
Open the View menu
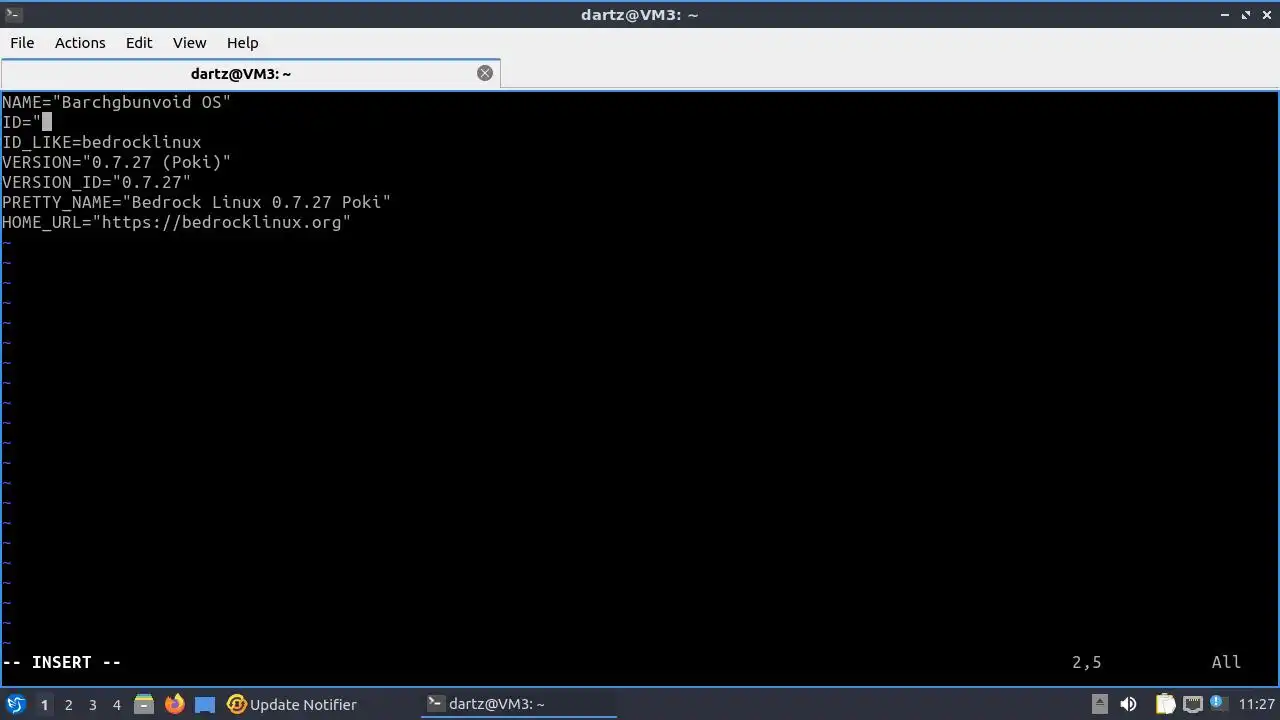[189, 43]
